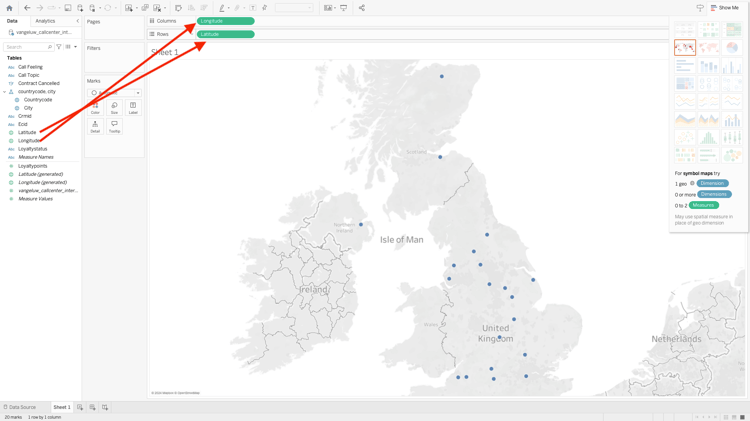Sort ascending toolbar icon
Image resolution: width=750 pixels, height=421 pixels.
[x=191, y=8]
